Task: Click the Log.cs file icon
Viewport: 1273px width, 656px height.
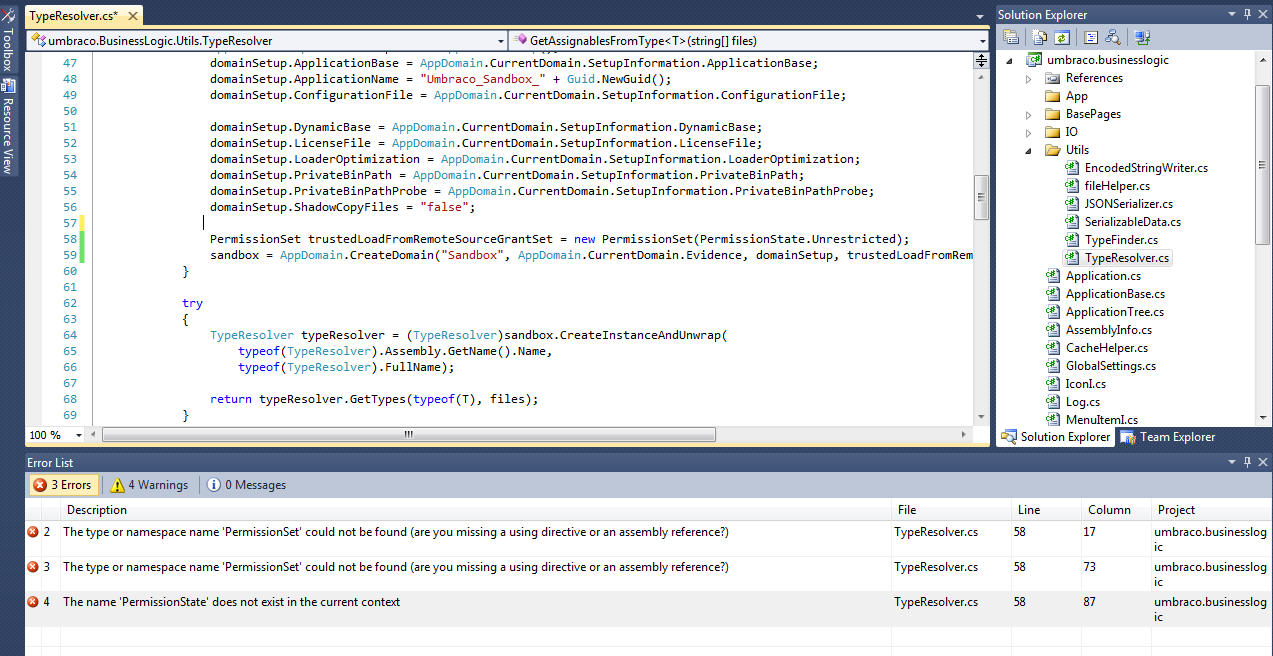Action: (1053, 402)
